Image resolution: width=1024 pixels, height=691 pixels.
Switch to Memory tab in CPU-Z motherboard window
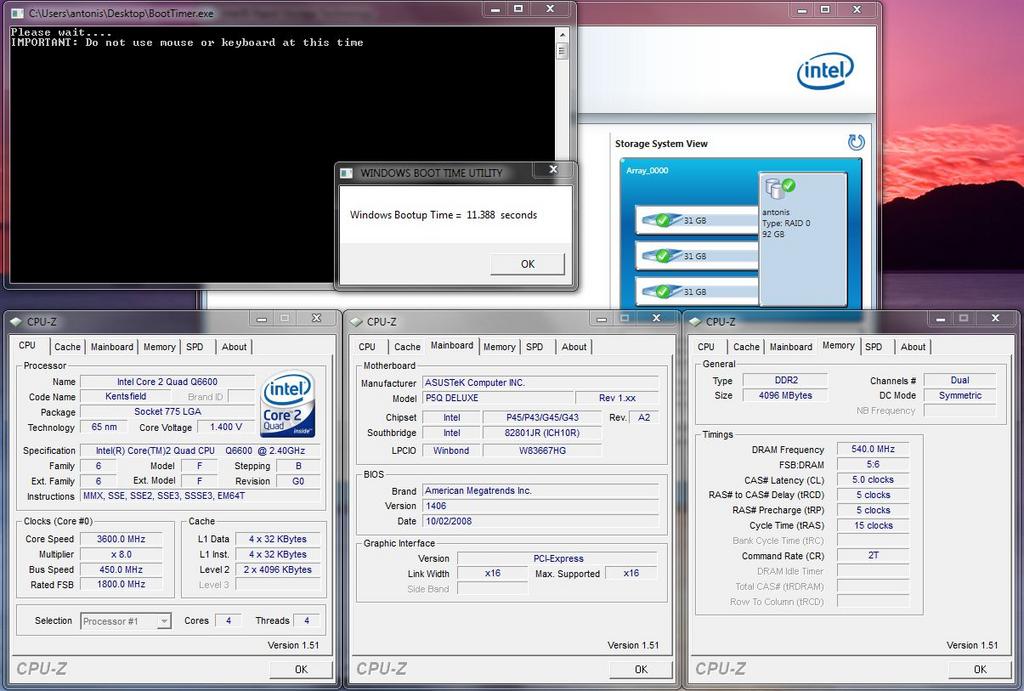[499, 347]
